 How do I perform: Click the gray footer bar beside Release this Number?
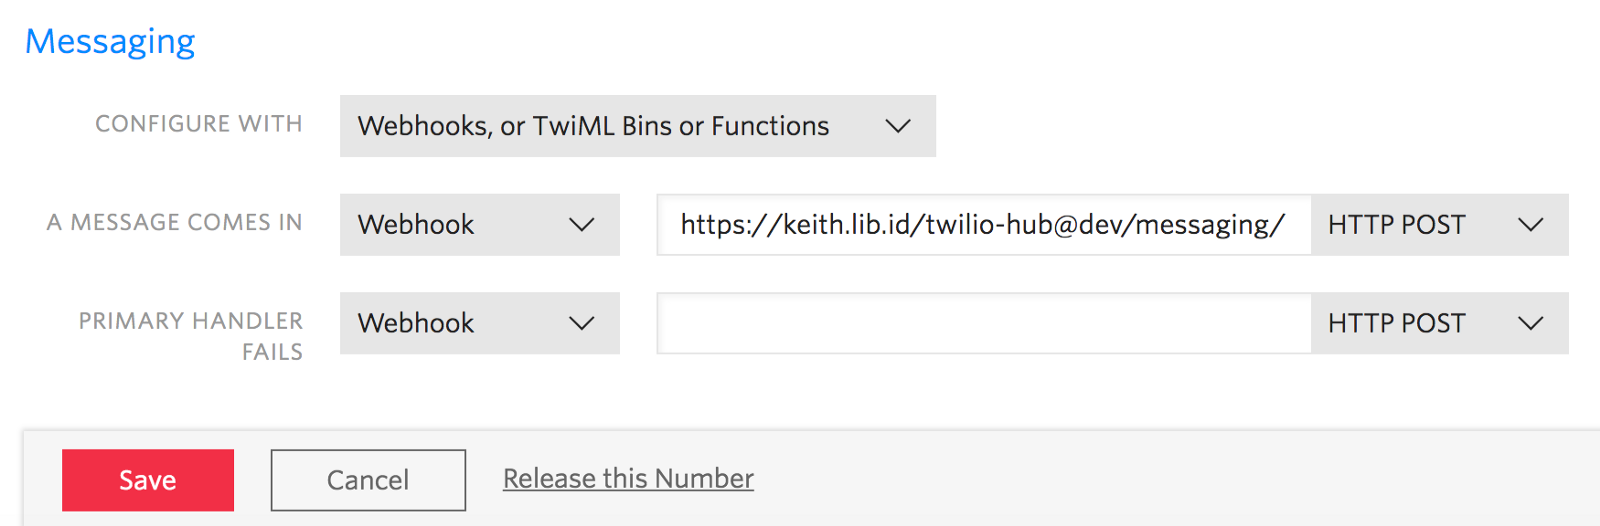[1150, 479]
